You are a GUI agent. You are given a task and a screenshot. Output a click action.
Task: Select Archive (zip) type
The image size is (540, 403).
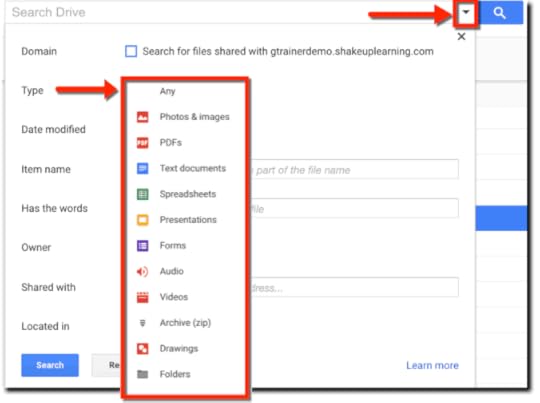tap(186, 323)
